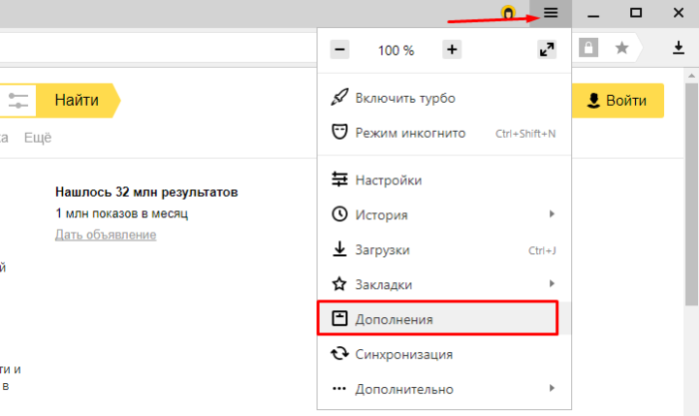Click the incognito mask icon
699x416 pixels.
(x=339, y=132)
